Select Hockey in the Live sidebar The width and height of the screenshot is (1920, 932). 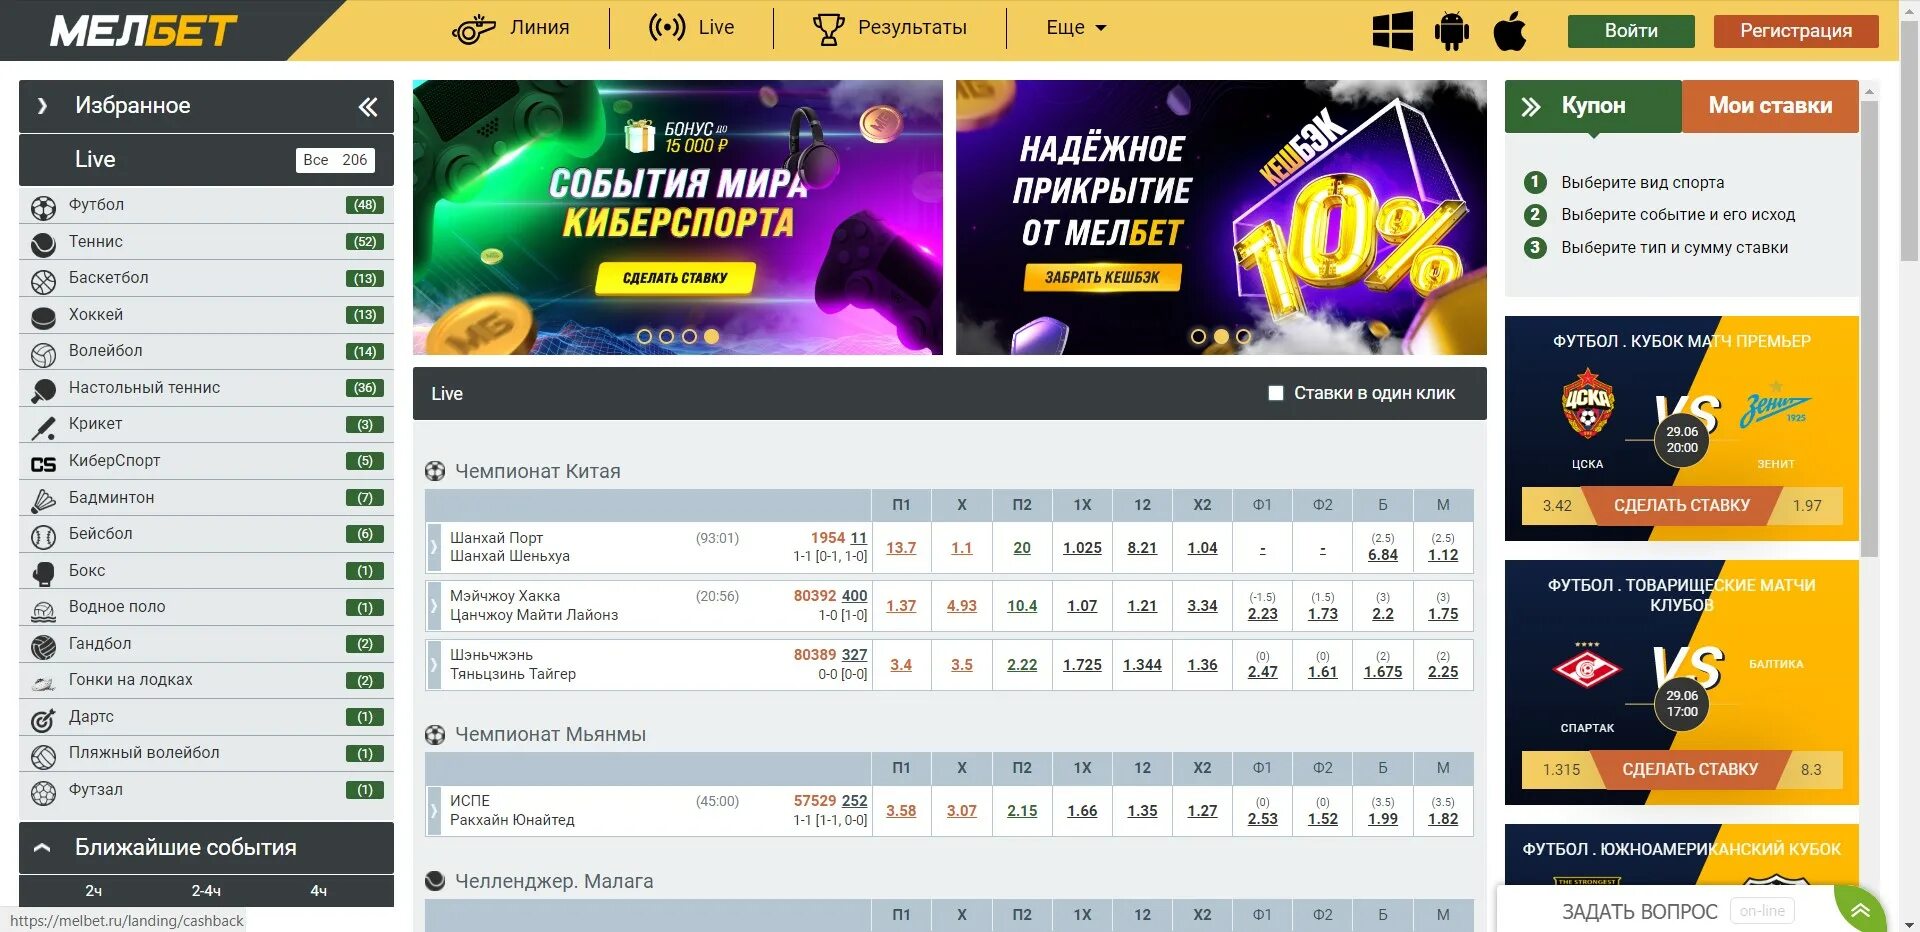tap(206, 315)
